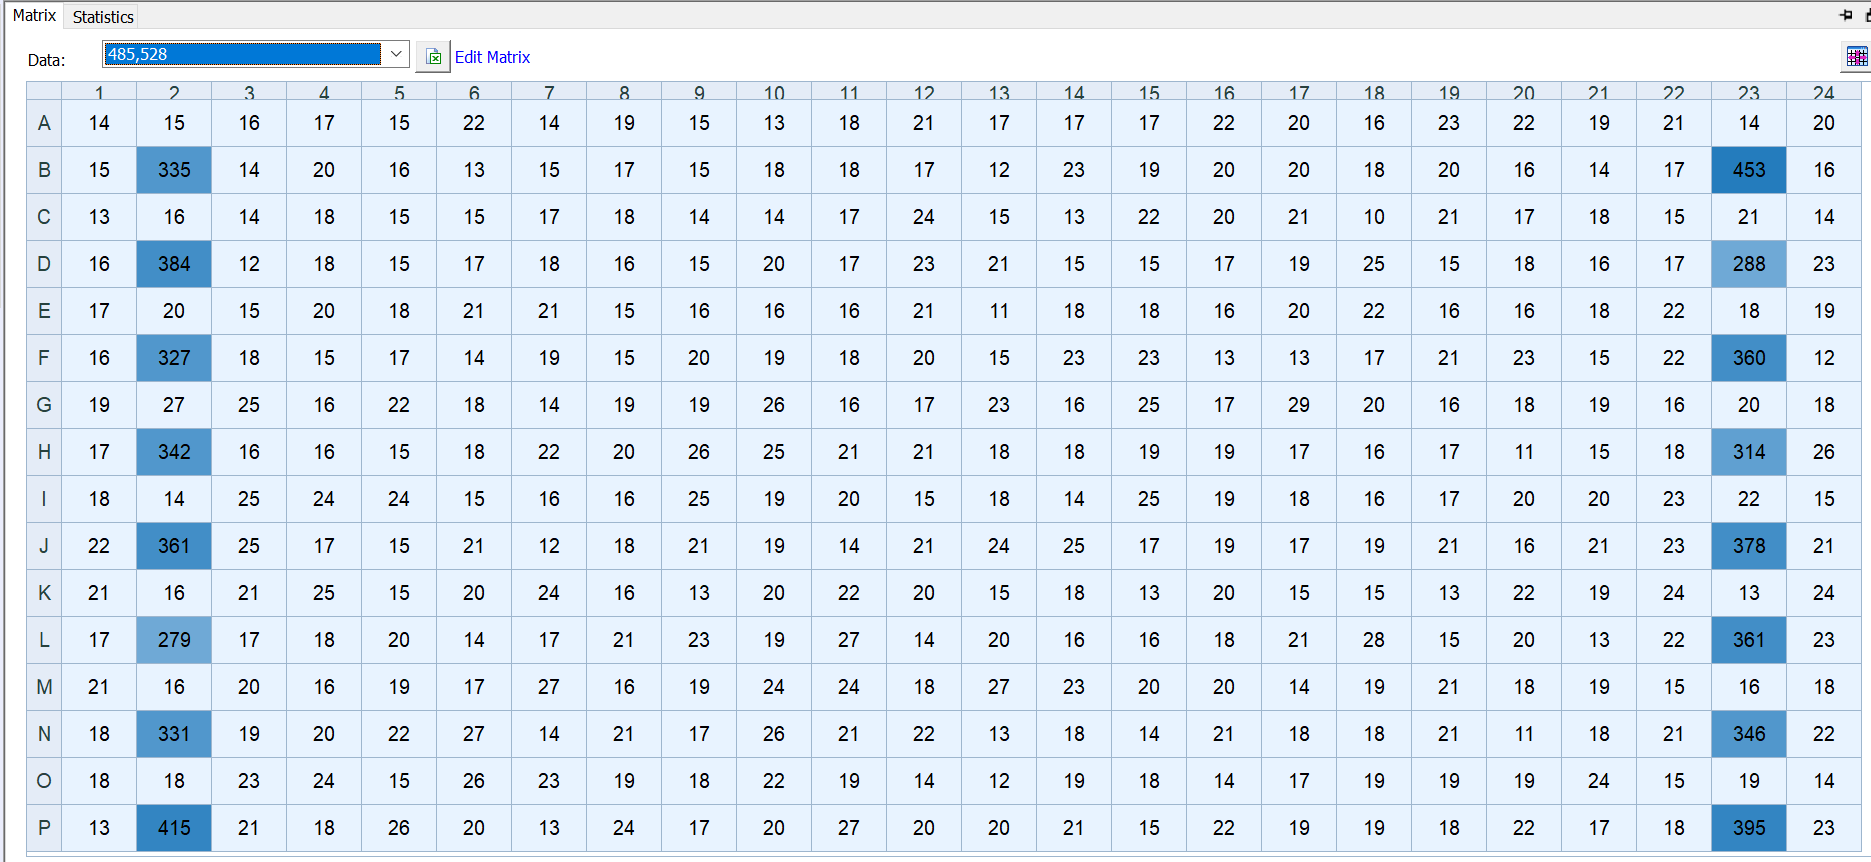The height and width of the screenshot is (862, 1871).
Task: Select the Matrix tab
Action: (34, 16)
